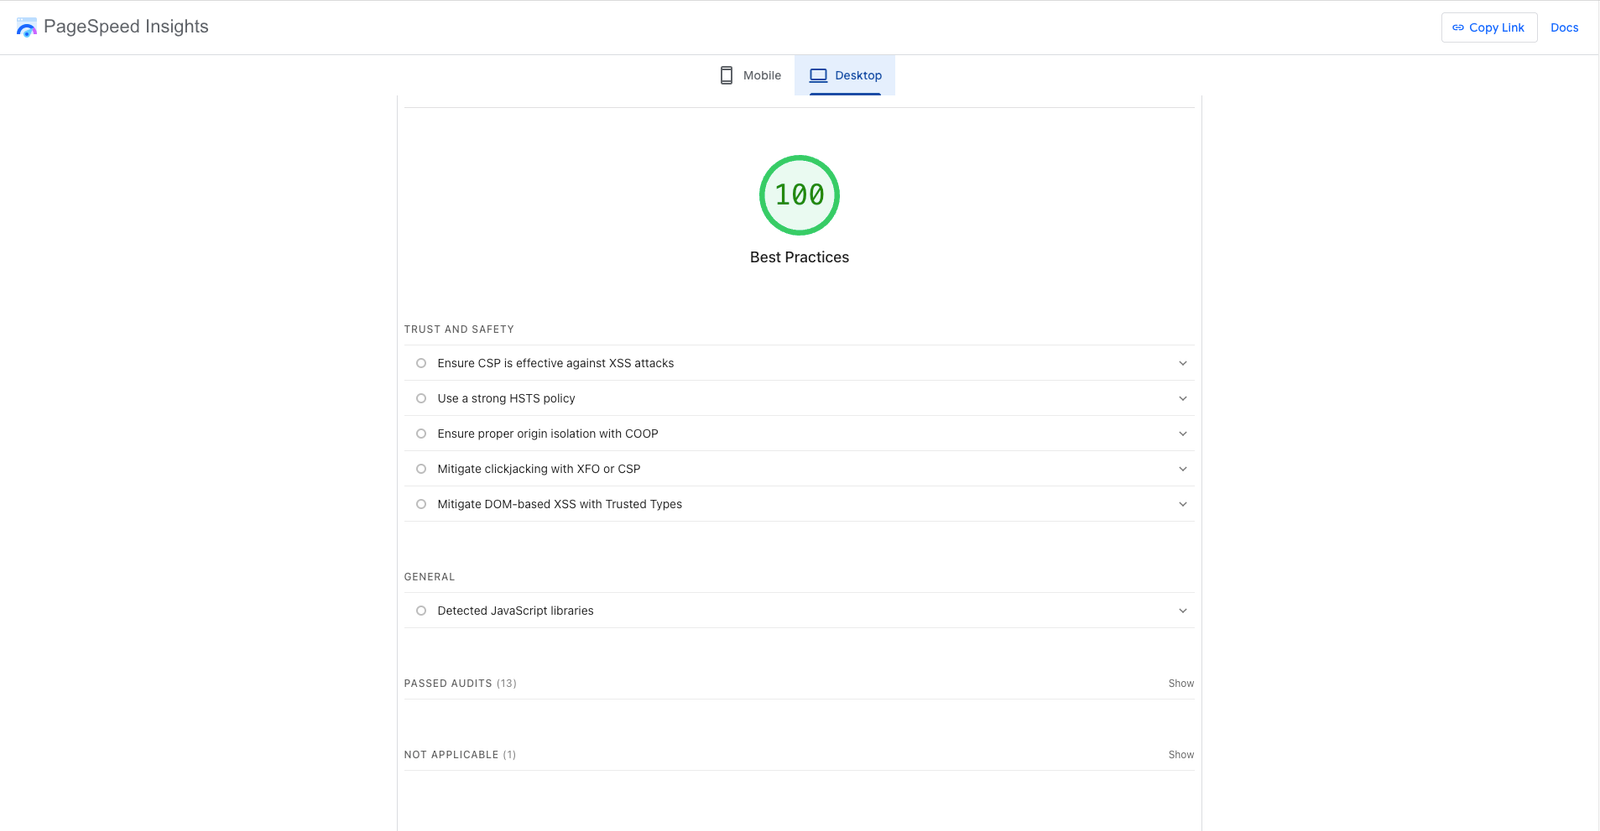The width and height of the screenshot is (1600, 831).
Task: Click the 100 Best Practices score gauge
Action: (799, 195)
